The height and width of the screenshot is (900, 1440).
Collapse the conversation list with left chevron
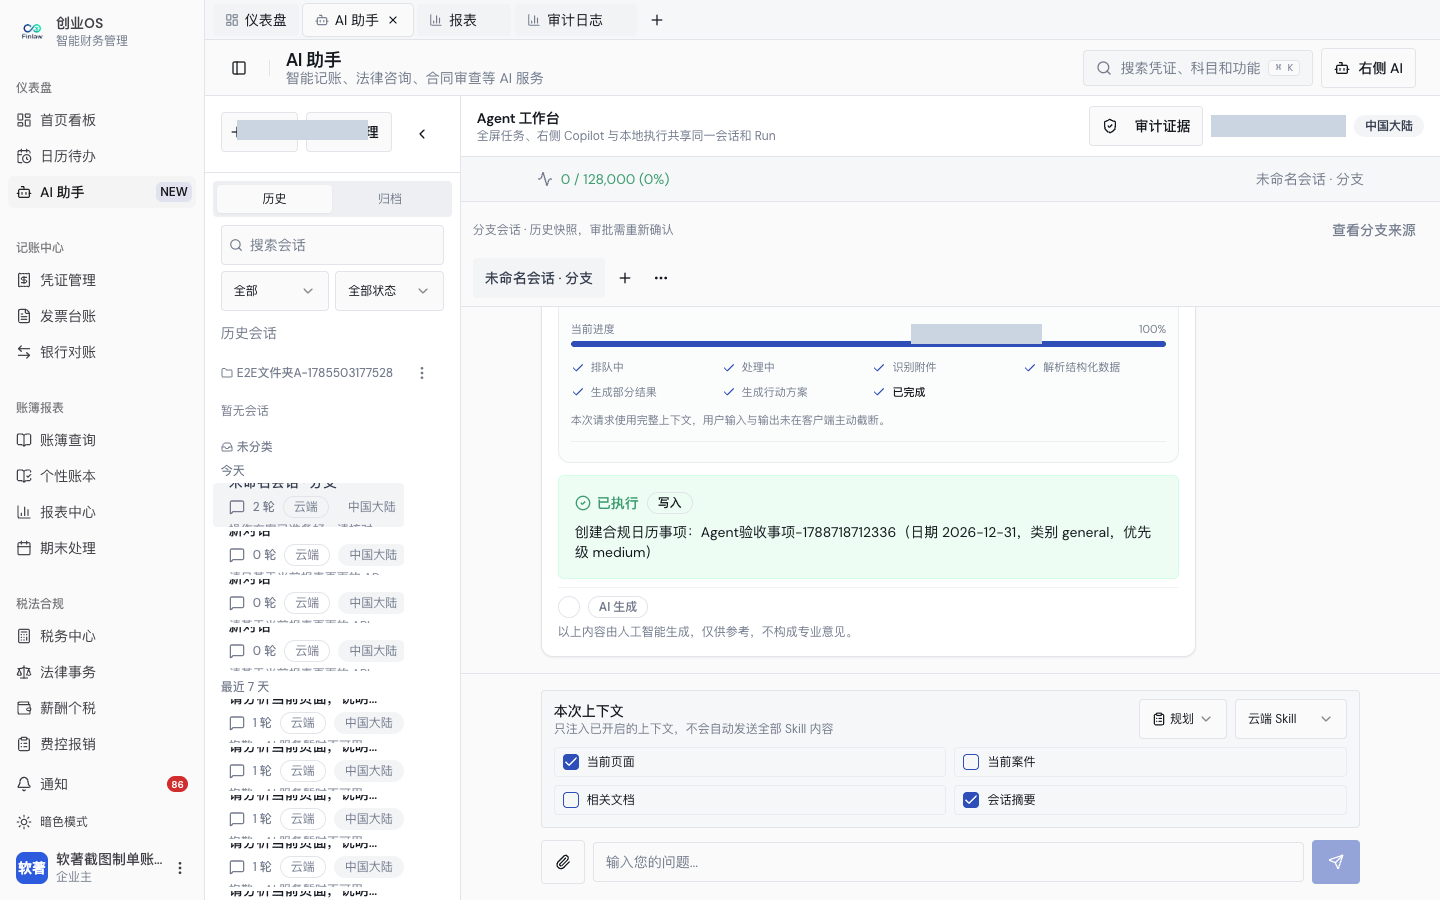pyautogui.click(x=422, y=133)
